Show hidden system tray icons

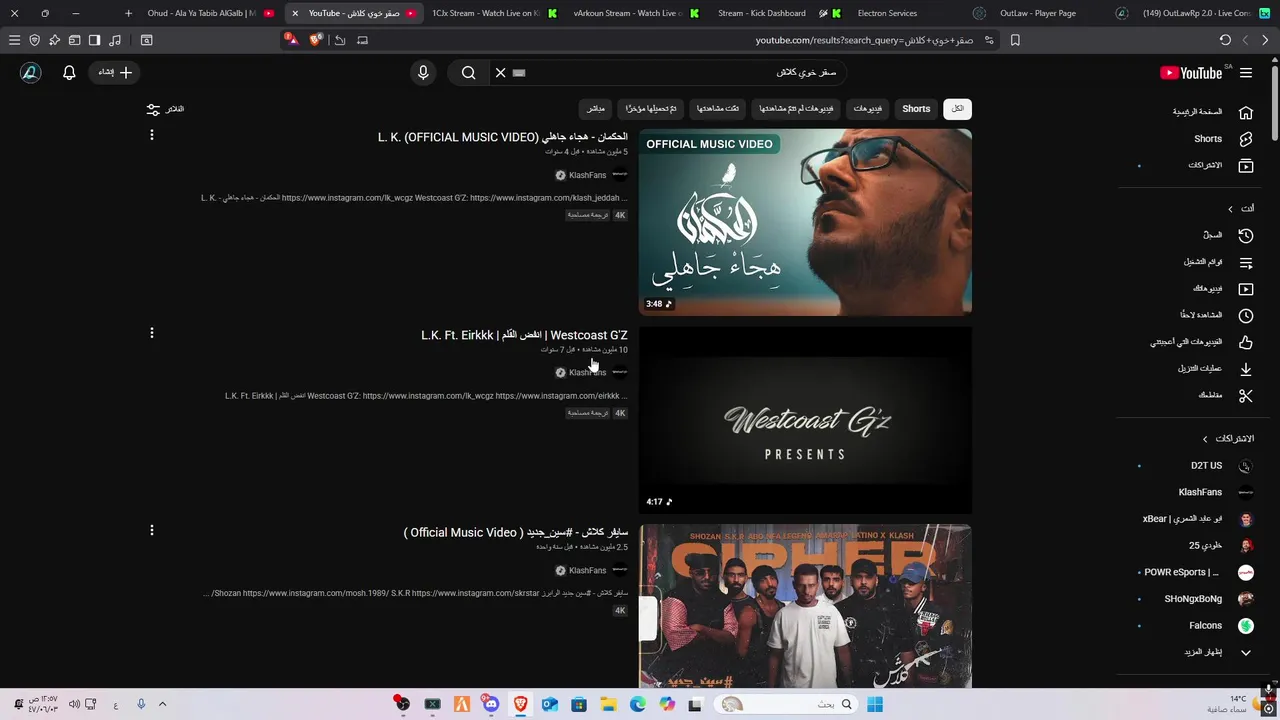pyautogui.click(x=162, y=704)
